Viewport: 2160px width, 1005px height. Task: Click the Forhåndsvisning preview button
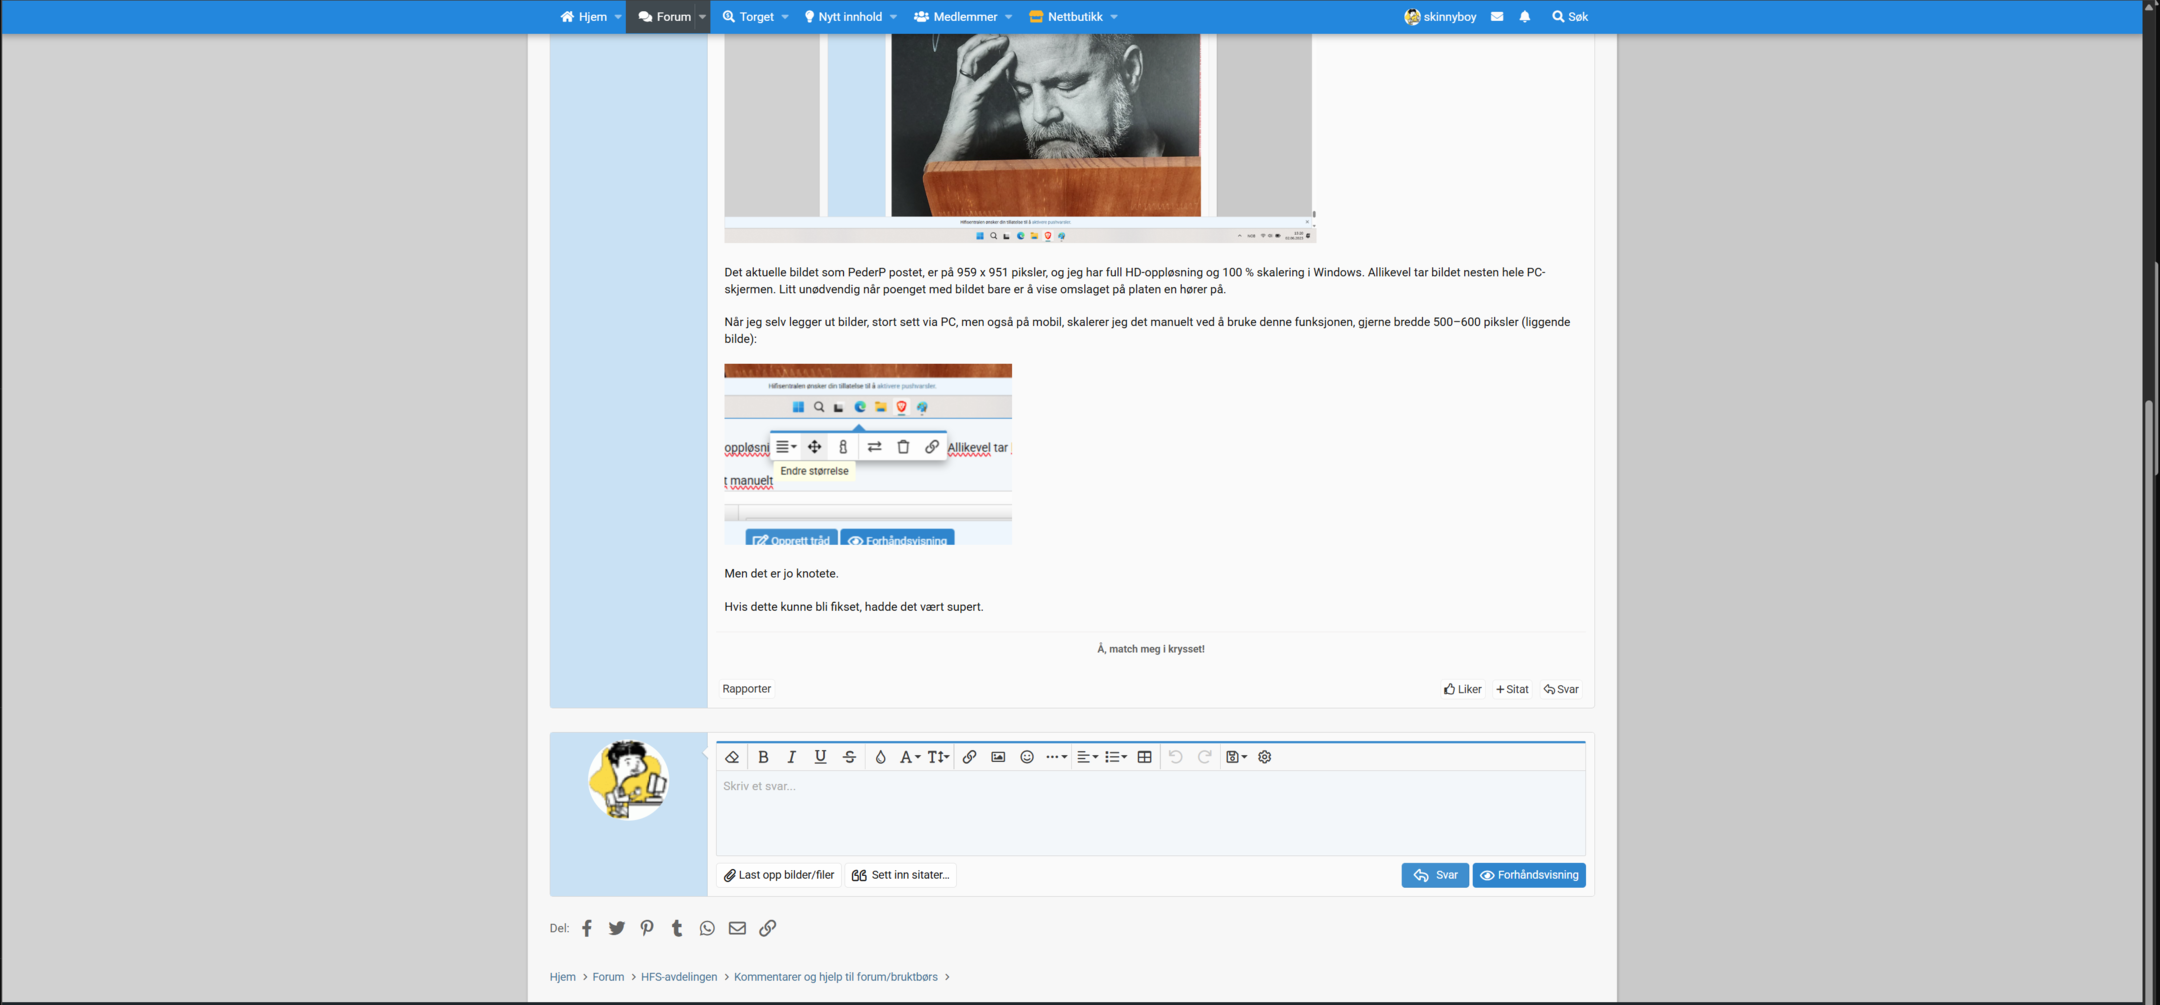pyautogui.click(x=1529, y=875)
